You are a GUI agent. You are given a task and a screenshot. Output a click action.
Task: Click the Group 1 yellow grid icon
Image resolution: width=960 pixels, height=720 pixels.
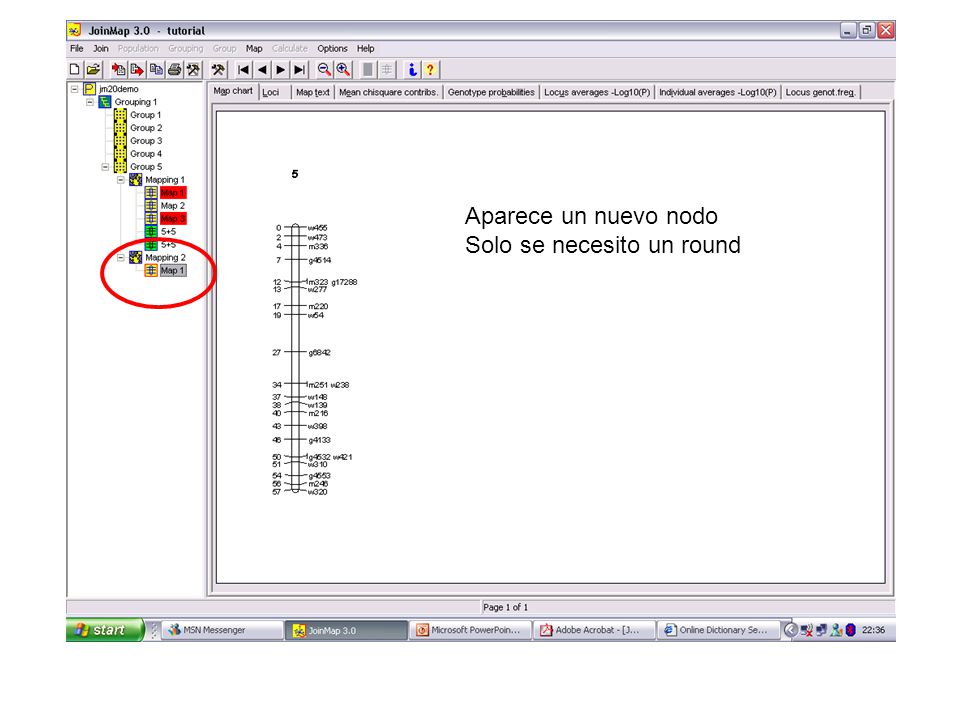121,114
